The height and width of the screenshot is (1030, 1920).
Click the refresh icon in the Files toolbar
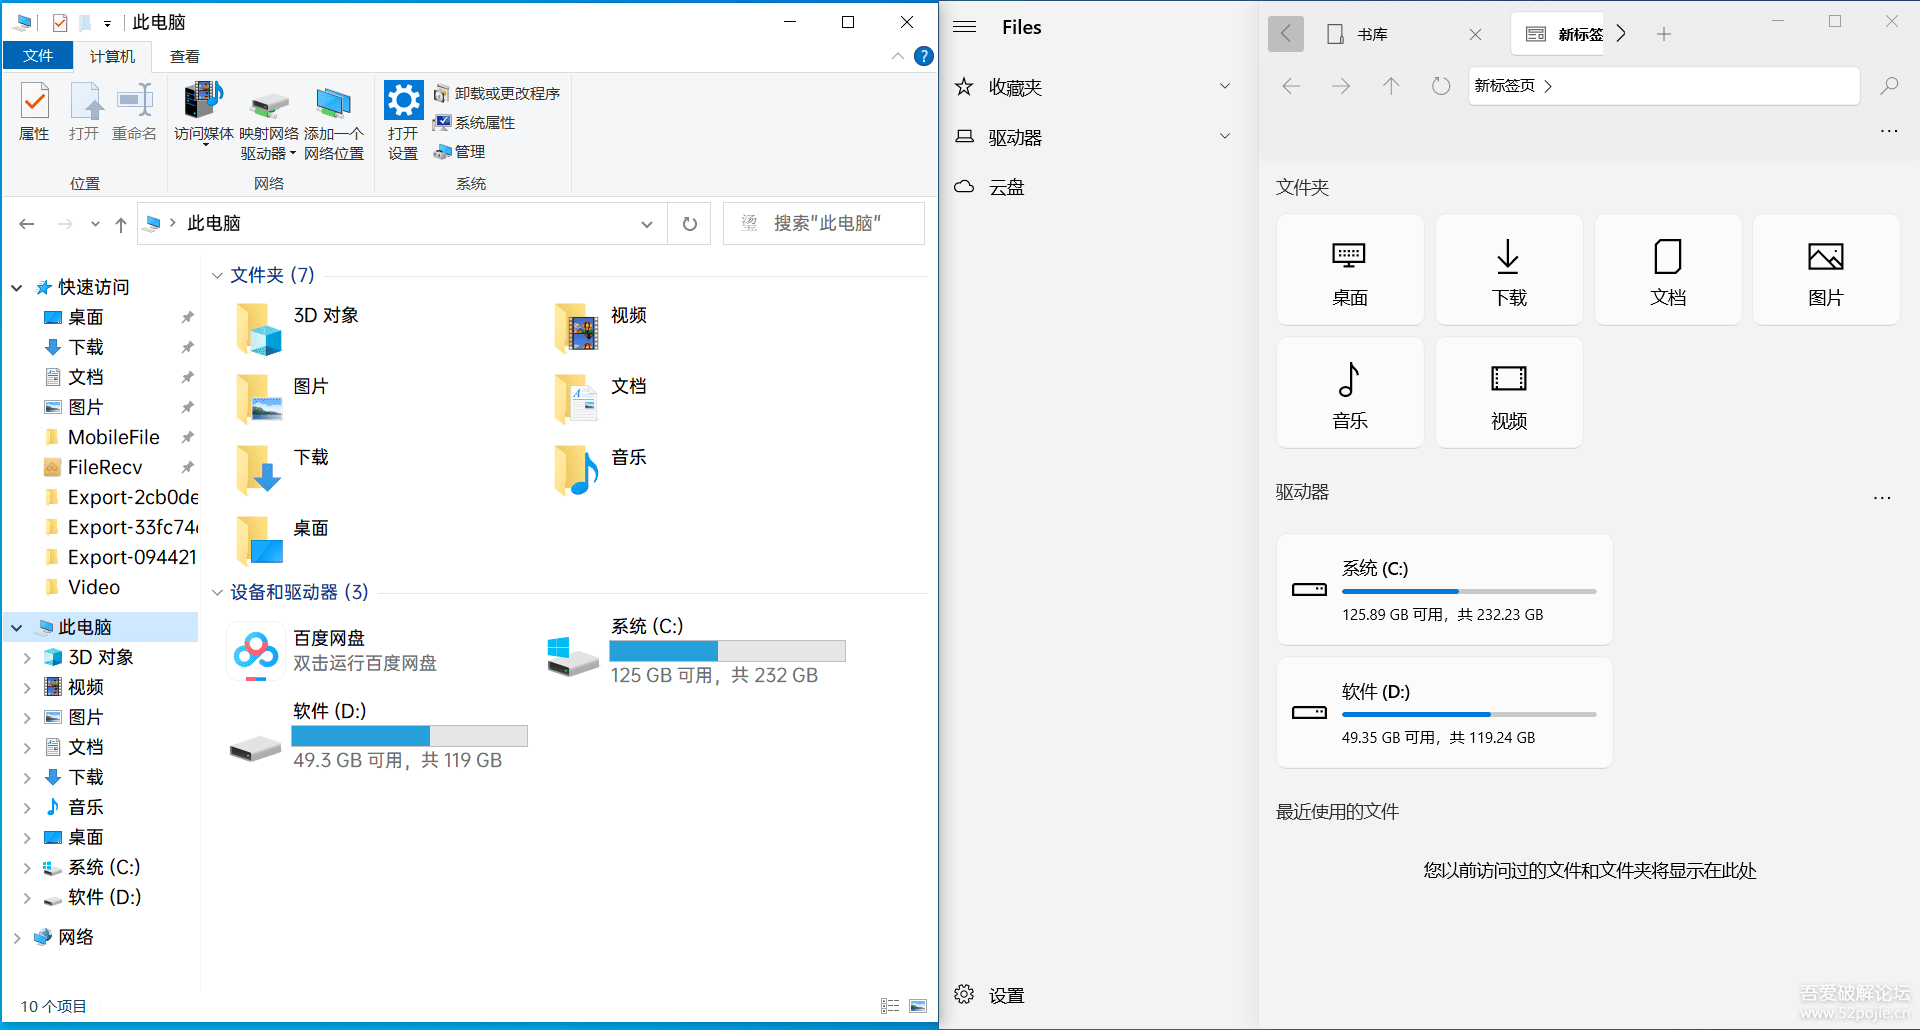coord(1440,86)
